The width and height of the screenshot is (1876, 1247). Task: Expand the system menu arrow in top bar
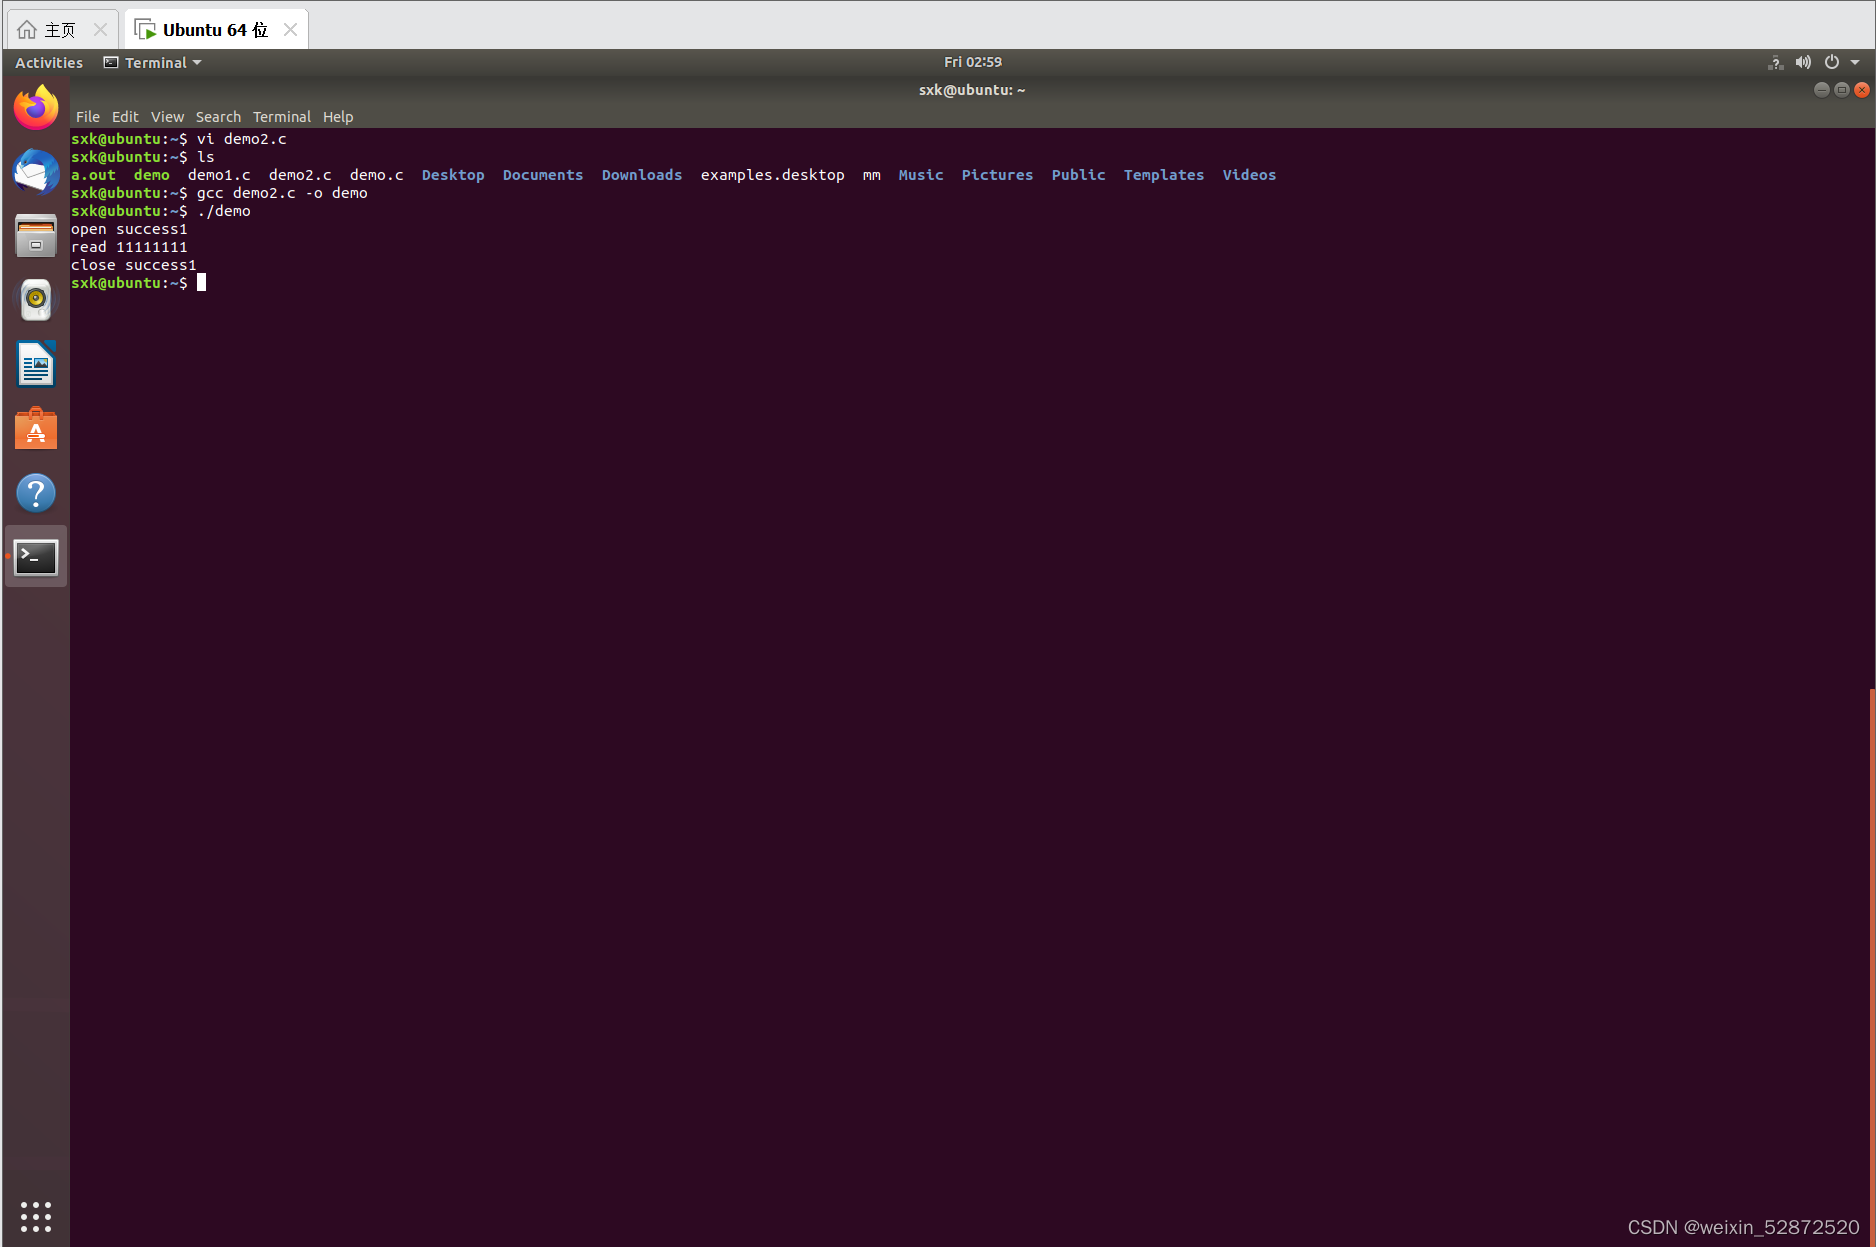[1855, 62]
